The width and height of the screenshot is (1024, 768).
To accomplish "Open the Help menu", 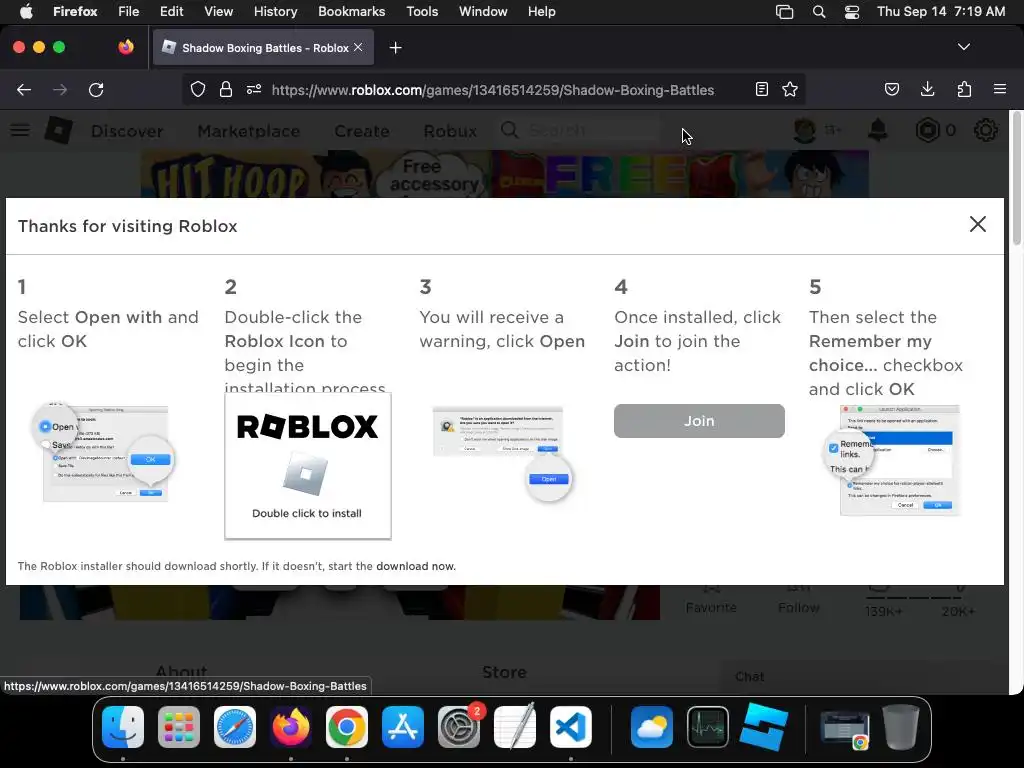I will 541,11.
